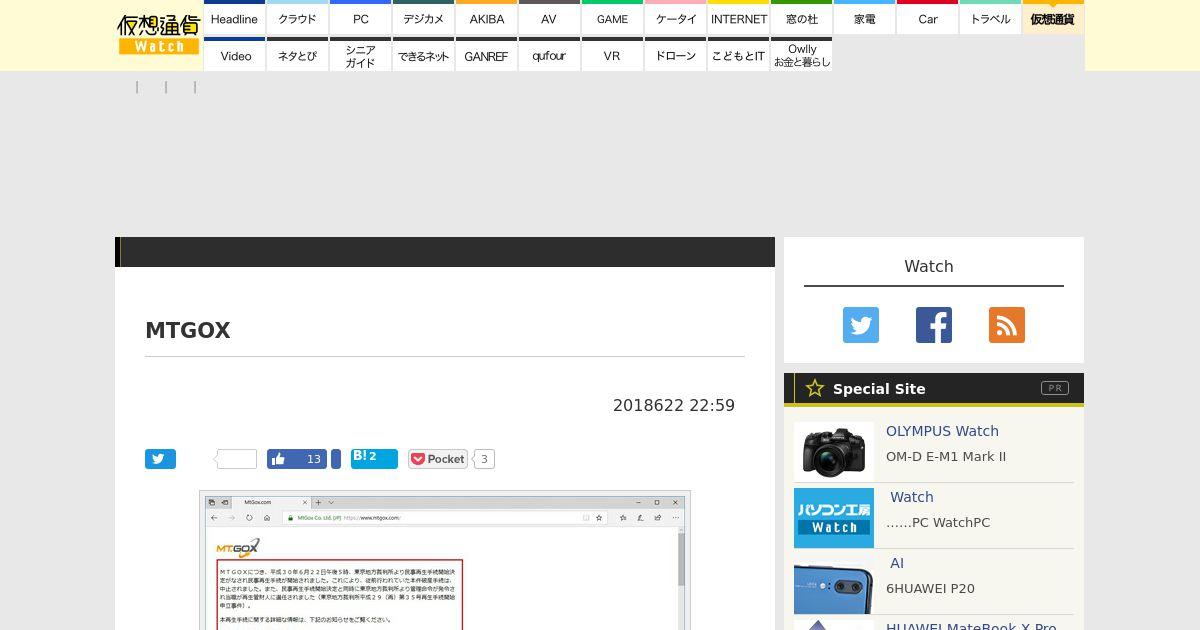
Task: Open the クラウド navigation tab
Action: 298,17
